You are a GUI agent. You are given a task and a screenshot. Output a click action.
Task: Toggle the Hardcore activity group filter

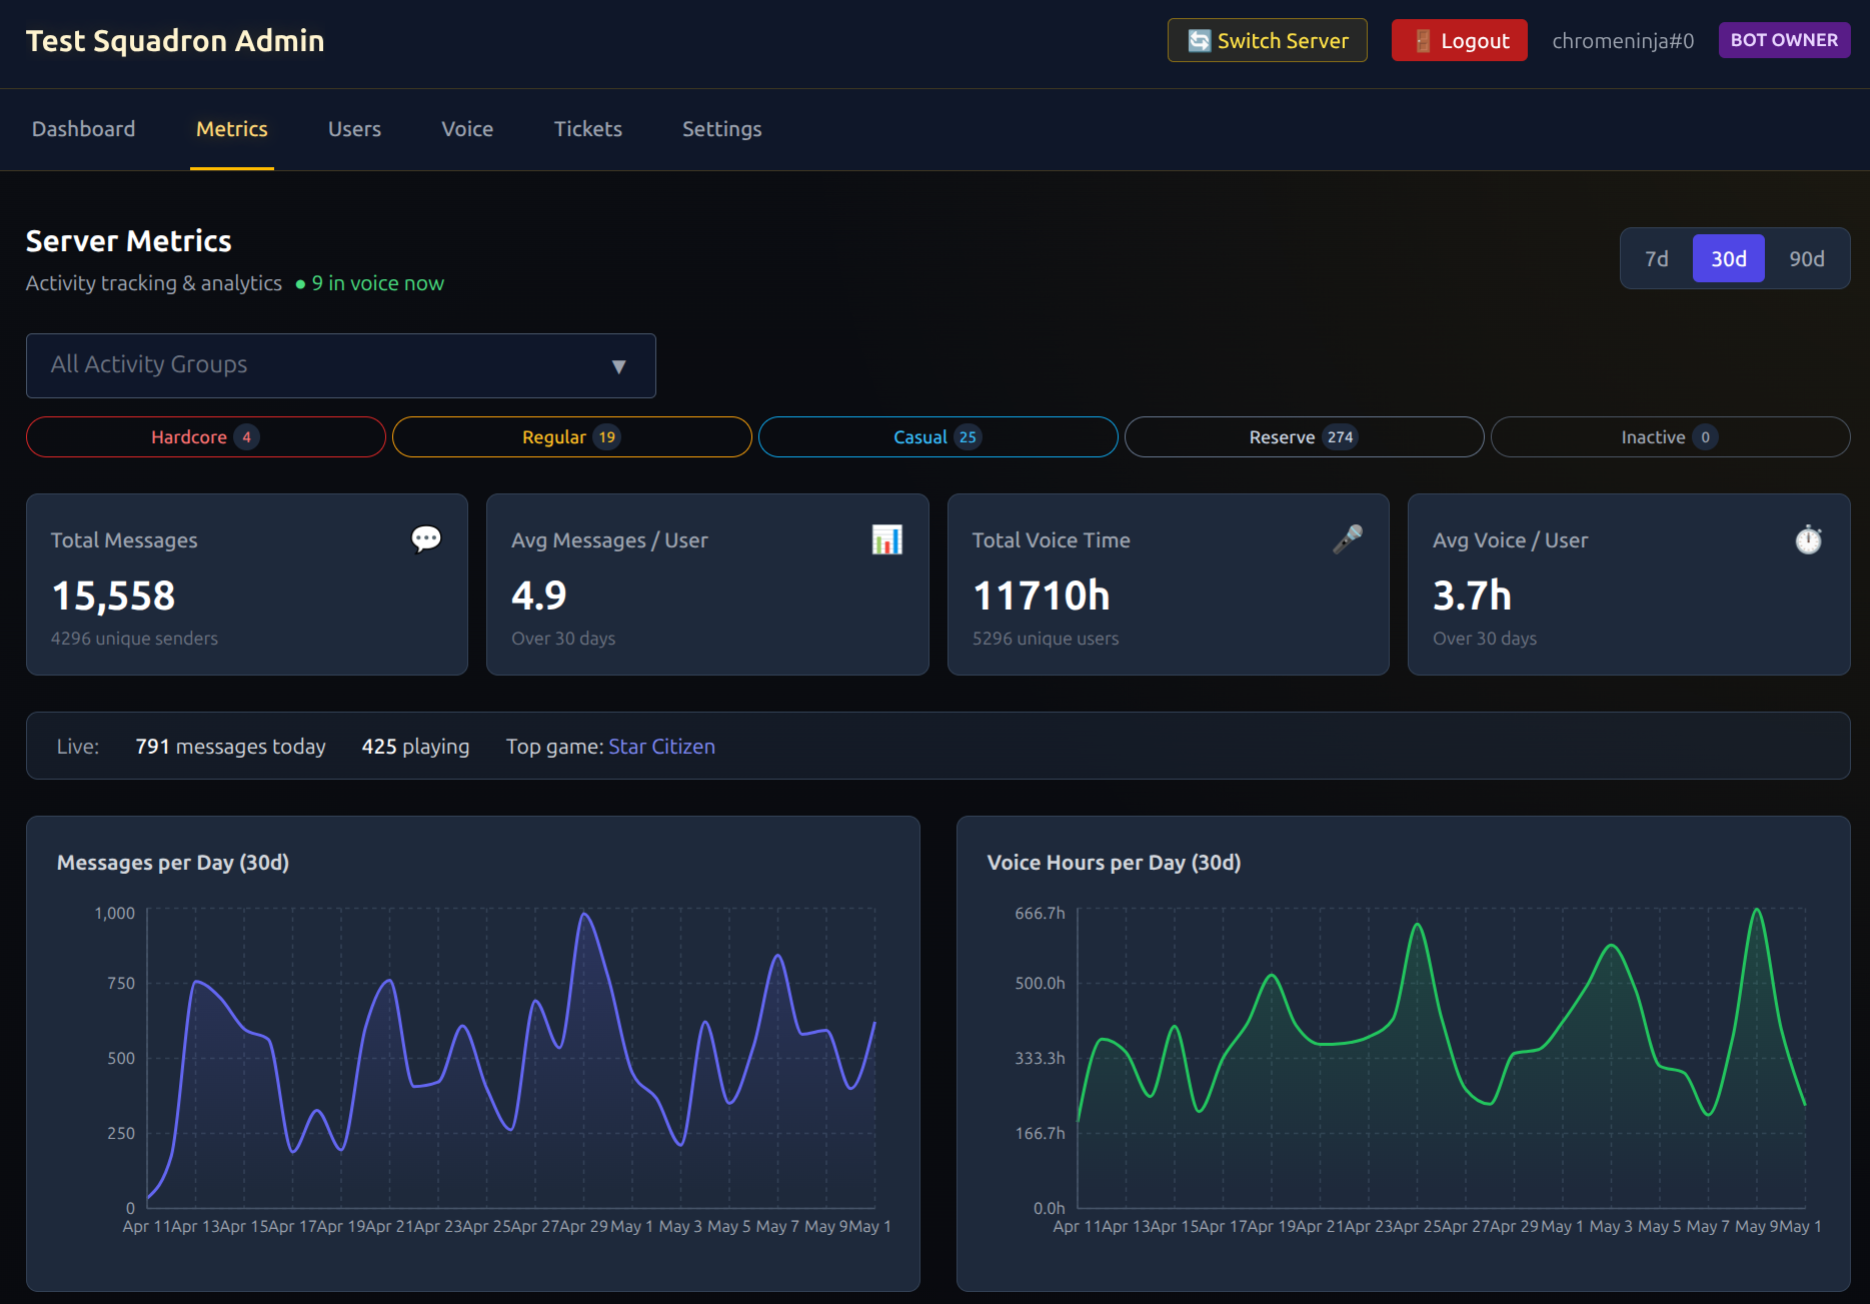(x=206, y=437)
